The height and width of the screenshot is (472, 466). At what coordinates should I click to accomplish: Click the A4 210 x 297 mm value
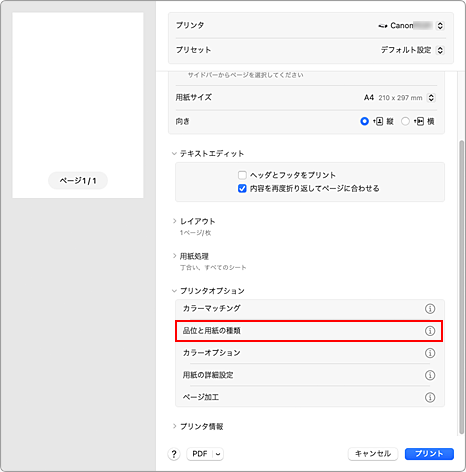tap(393, 98)
